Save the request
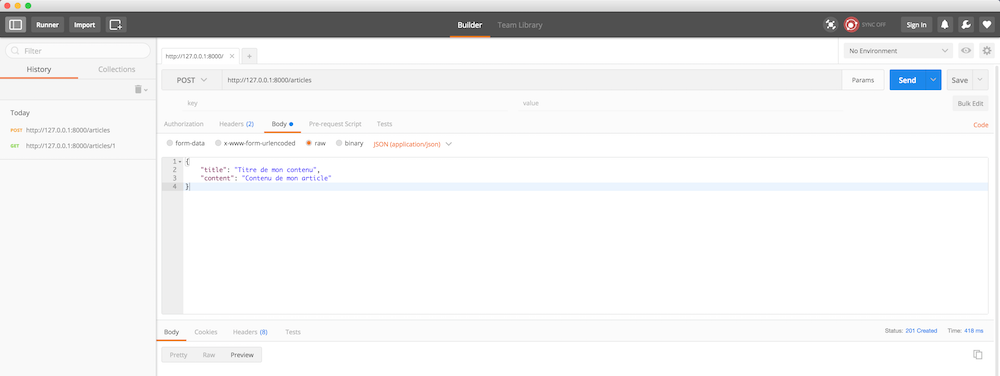The height and width of the screenshot is (376, 1000). pyautogui.click(x=960, y=80)
